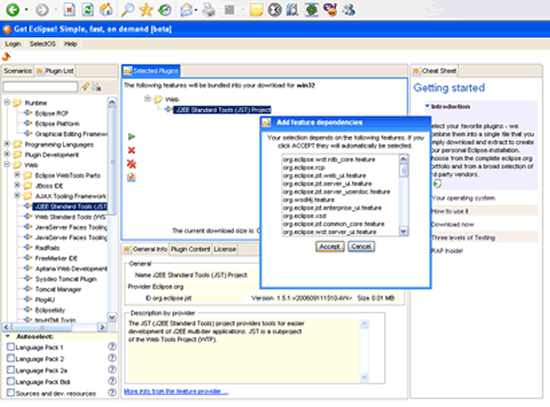This screenshot has width=550, height=407.
Task: Switch to the Scenarios tab
Action: click(x=18, y=71)
